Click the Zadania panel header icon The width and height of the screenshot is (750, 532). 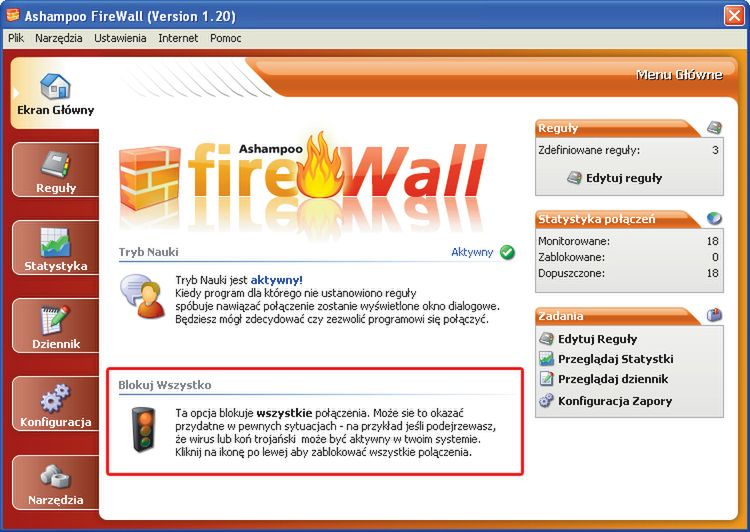pyautogui.click(x=715, y=315)
